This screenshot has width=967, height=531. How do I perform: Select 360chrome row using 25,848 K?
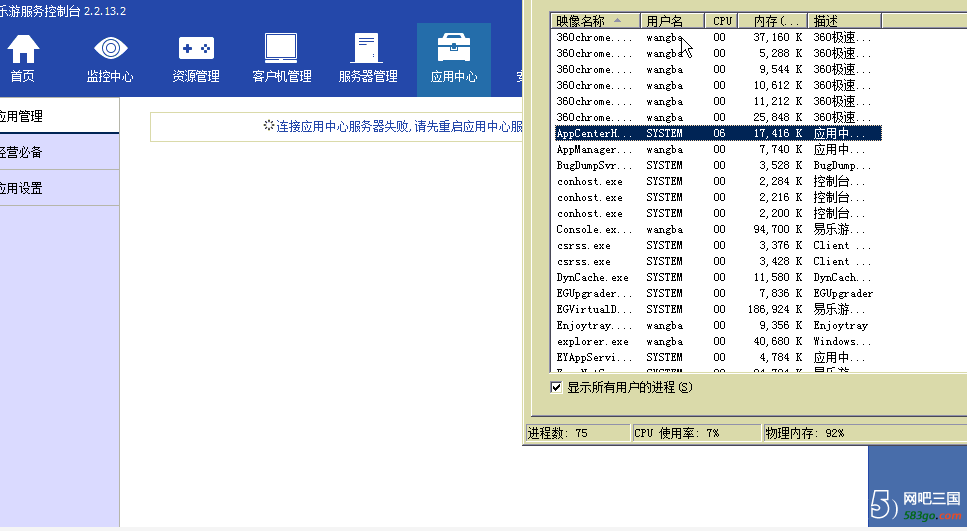(718, 117)
